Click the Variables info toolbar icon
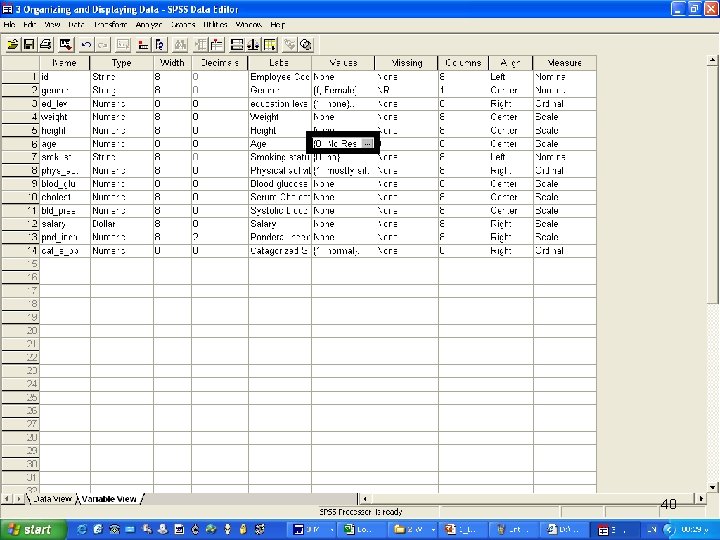Image resolution: width=720 pixels, height=540 pixels. (x=160, y=45)
